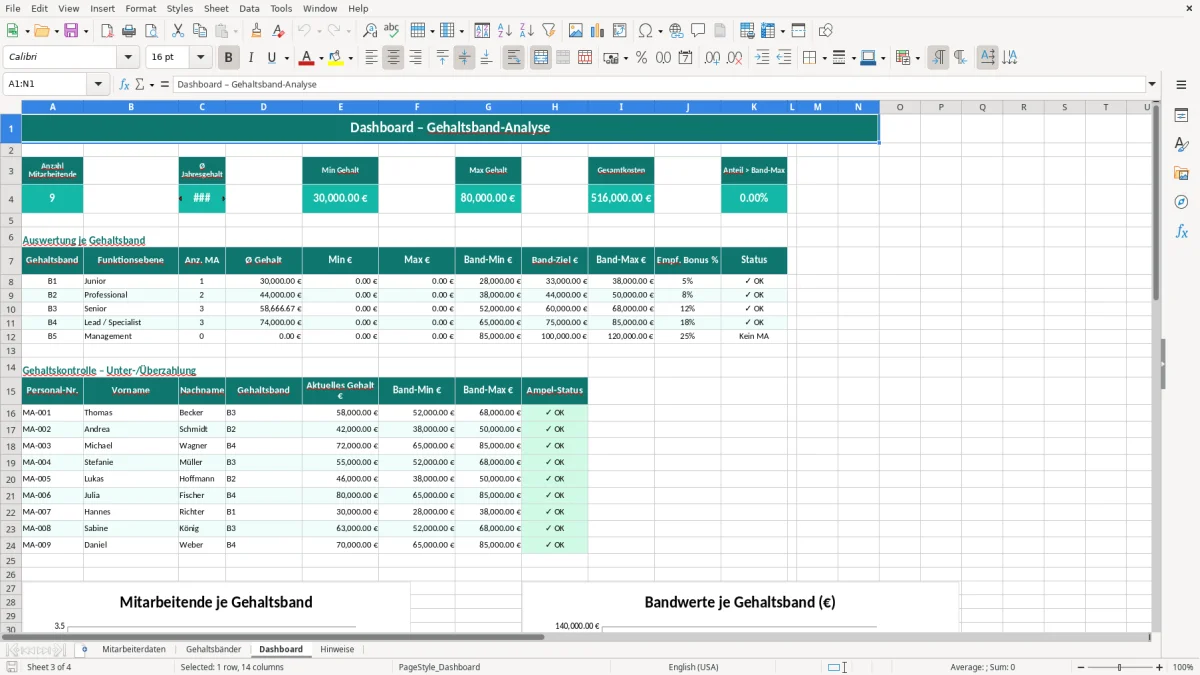
Task: Open the font color dropdown arrow
Action: pos(320,58)
